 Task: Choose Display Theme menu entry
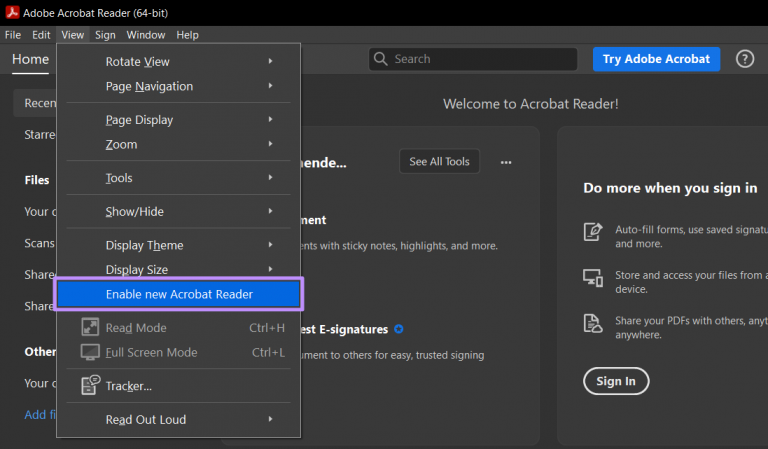coord(179,245)
